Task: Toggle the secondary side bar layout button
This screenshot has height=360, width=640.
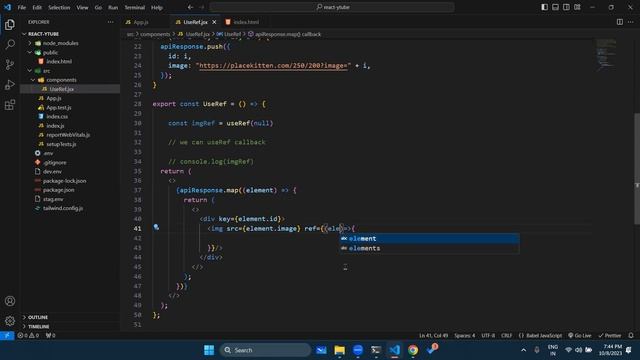Action: coord(566,7)
